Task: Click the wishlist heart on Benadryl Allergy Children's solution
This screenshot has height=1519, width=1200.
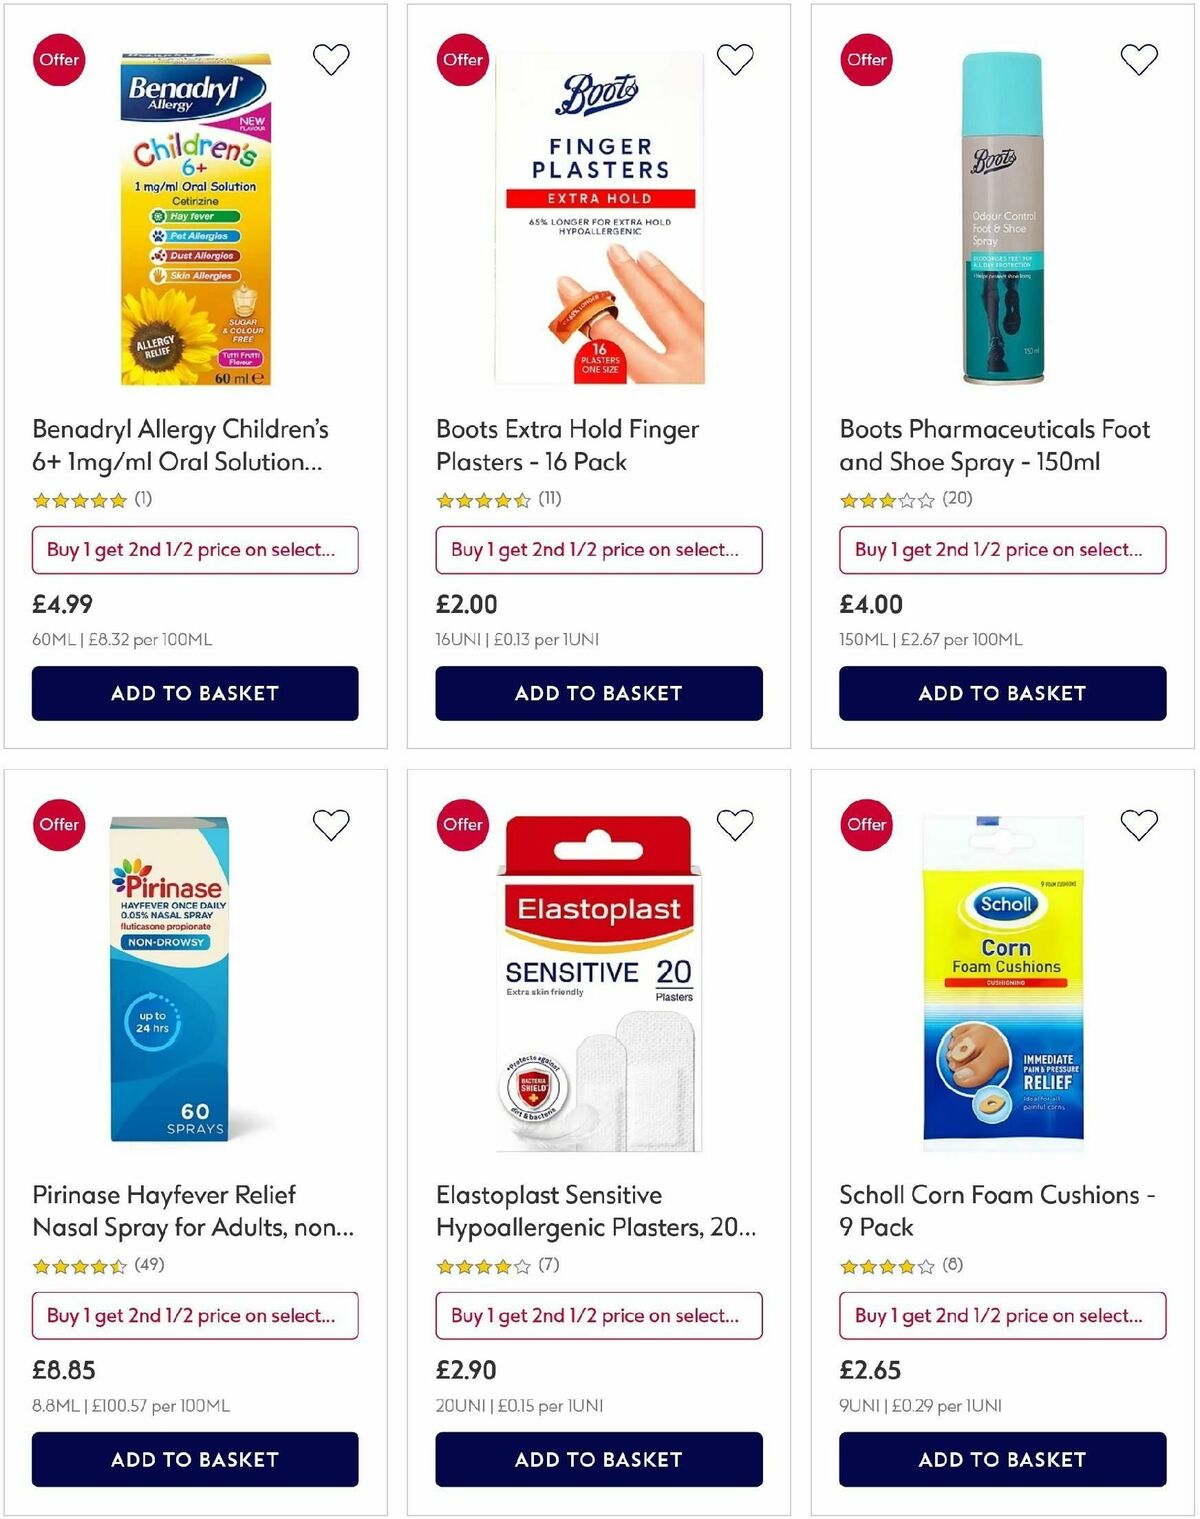Action: 331,59
